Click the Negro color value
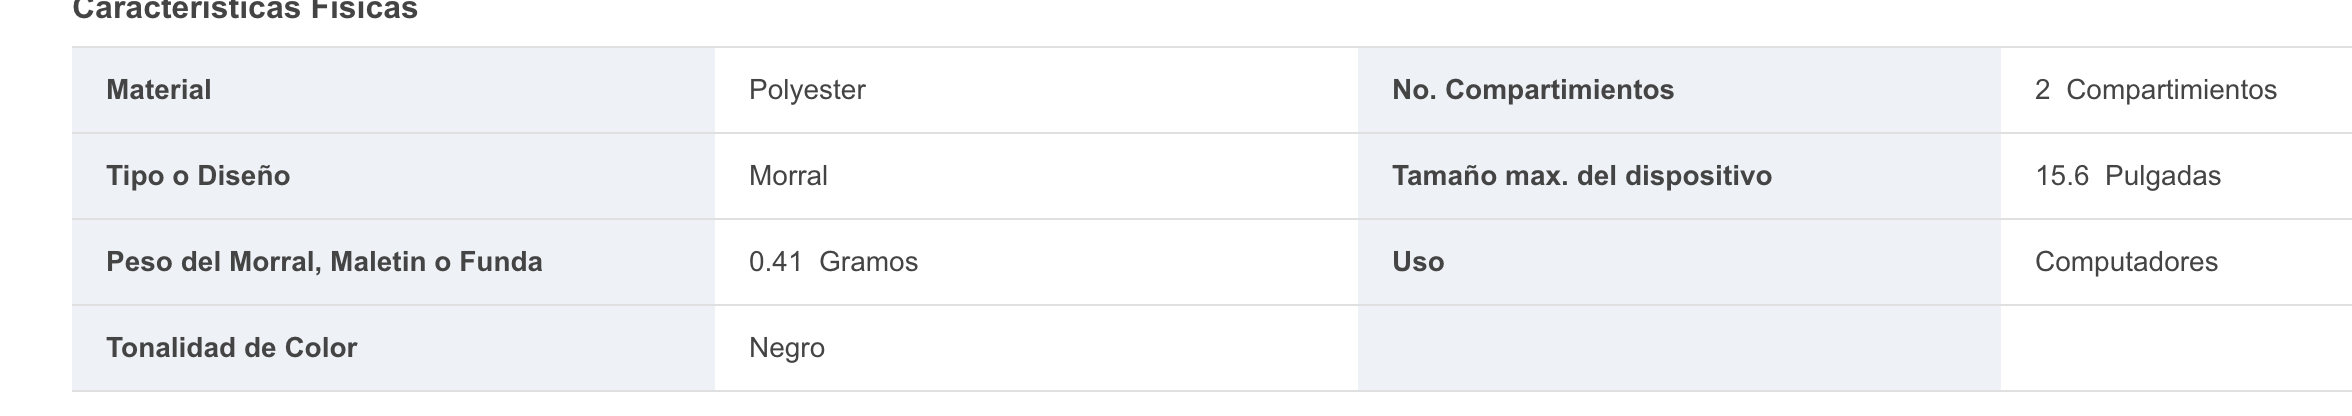Viewport: 2352px width, 416px height. coord(787,348)
